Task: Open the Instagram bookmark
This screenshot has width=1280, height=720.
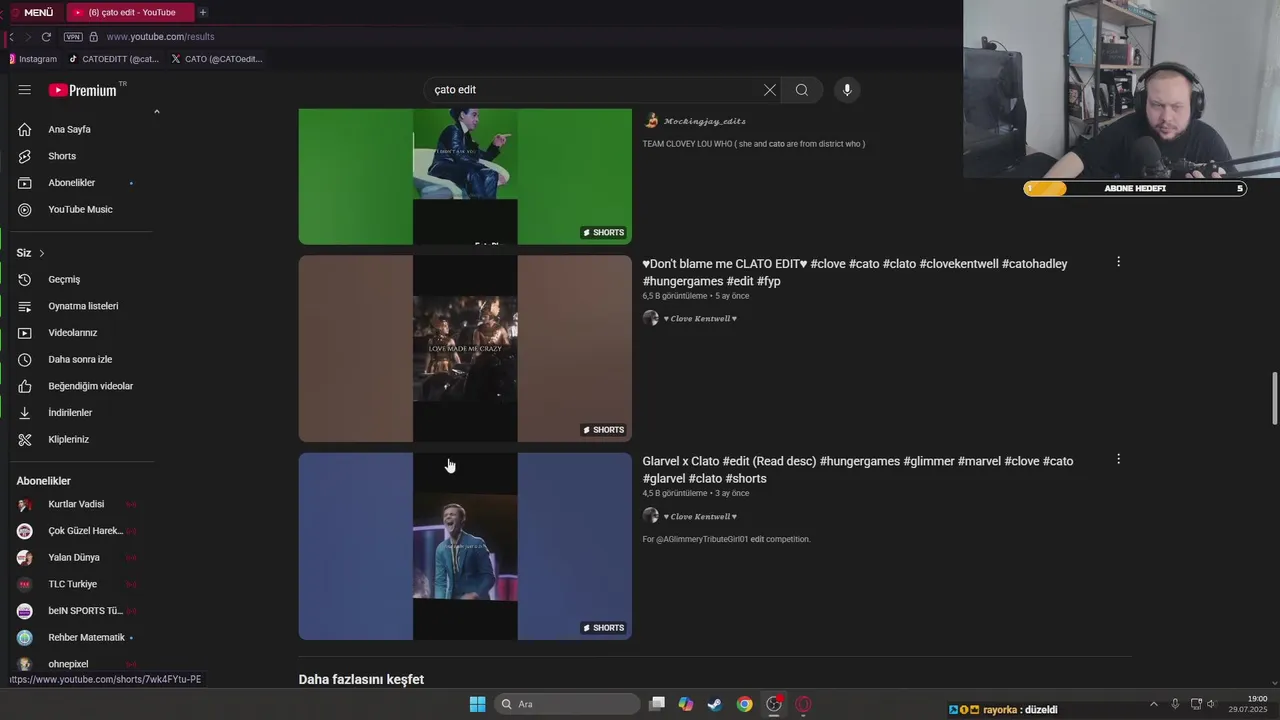Action: click(33, 59)
